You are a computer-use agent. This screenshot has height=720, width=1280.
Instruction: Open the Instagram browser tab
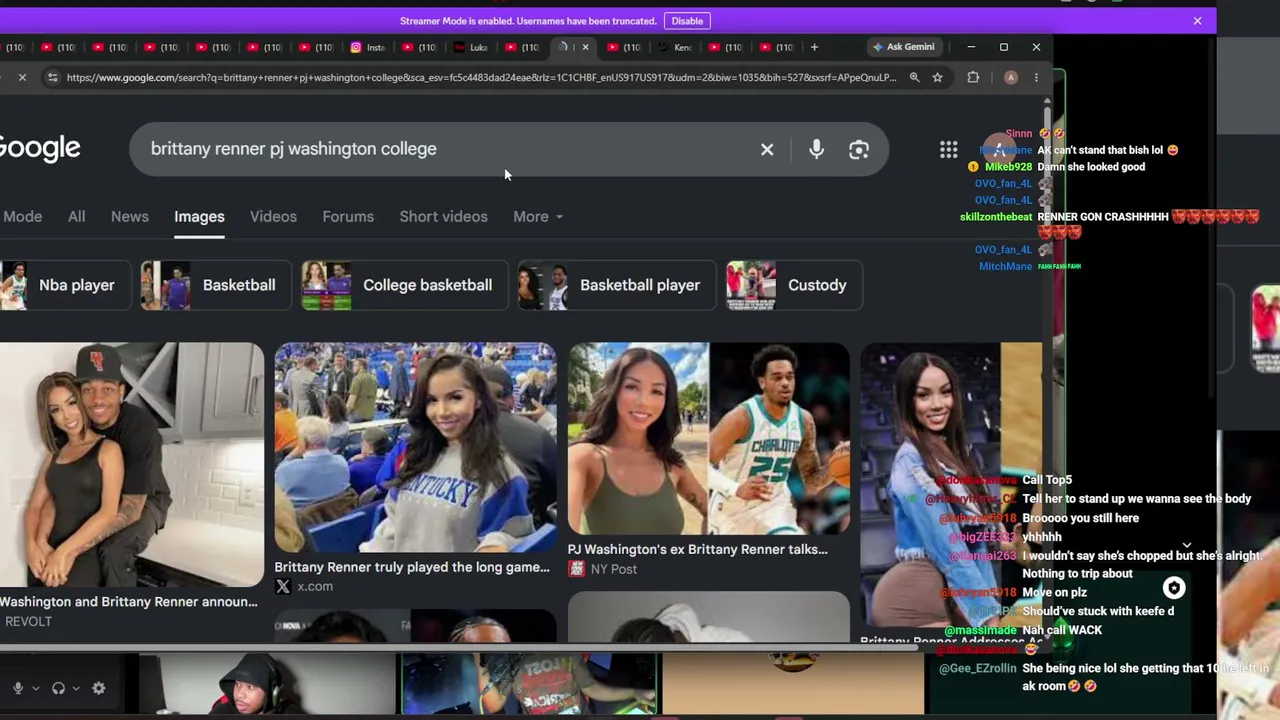367,47
